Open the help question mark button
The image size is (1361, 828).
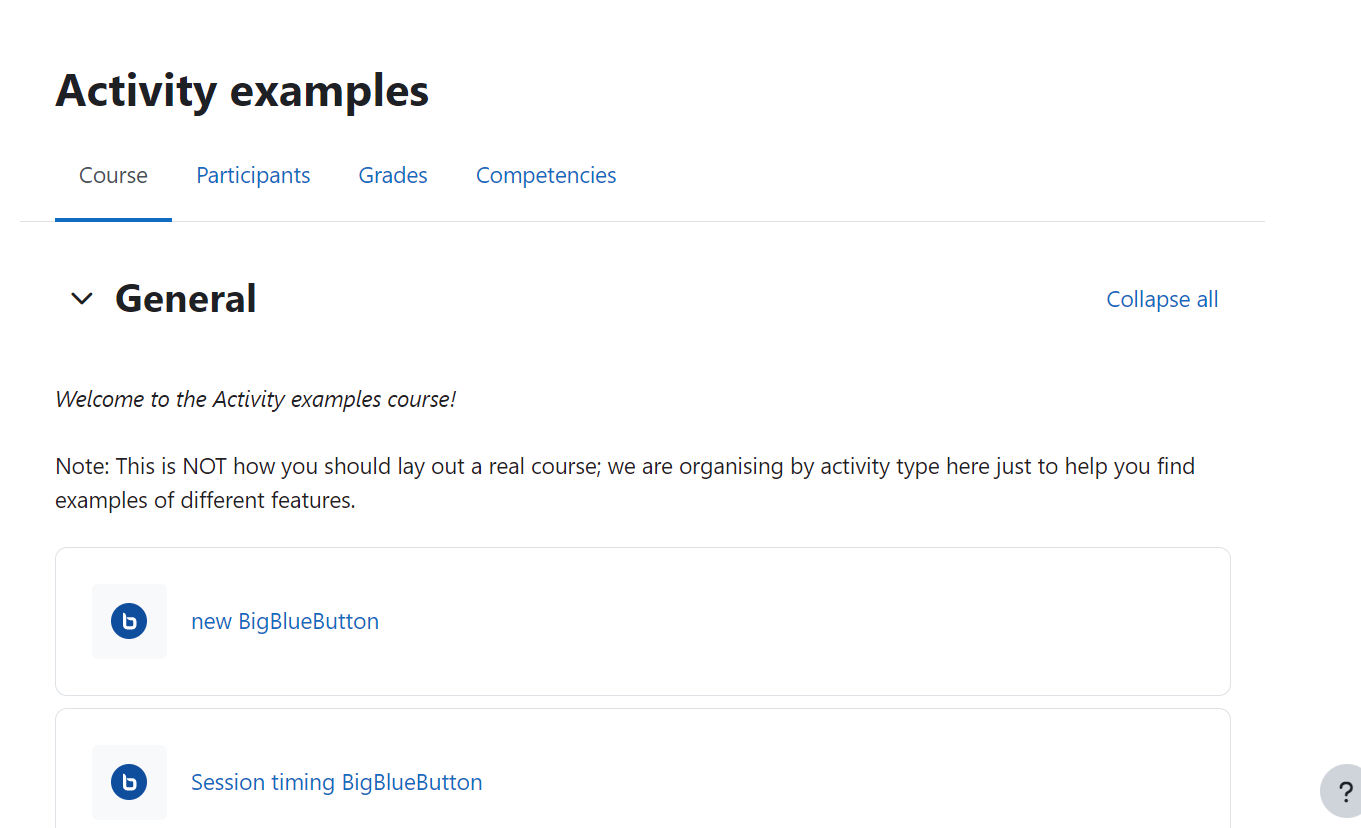1345,791
